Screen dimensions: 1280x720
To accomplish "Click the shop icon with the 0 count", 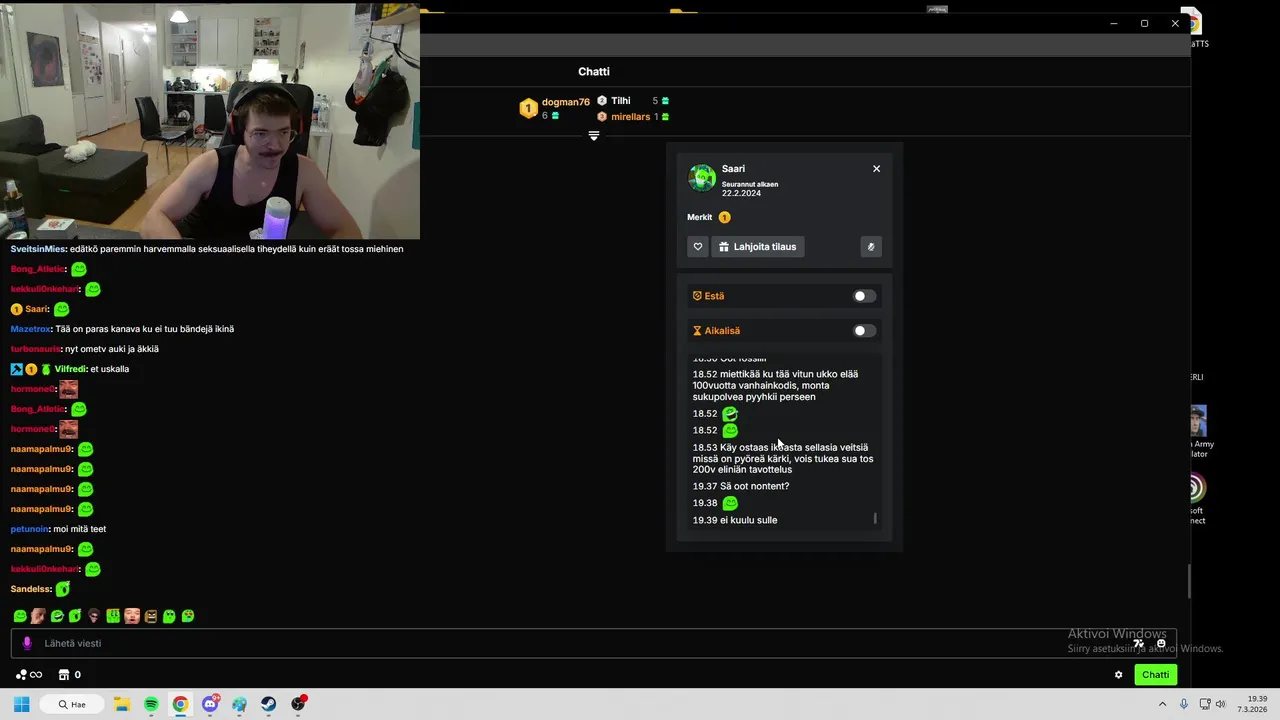I will 69,675.
